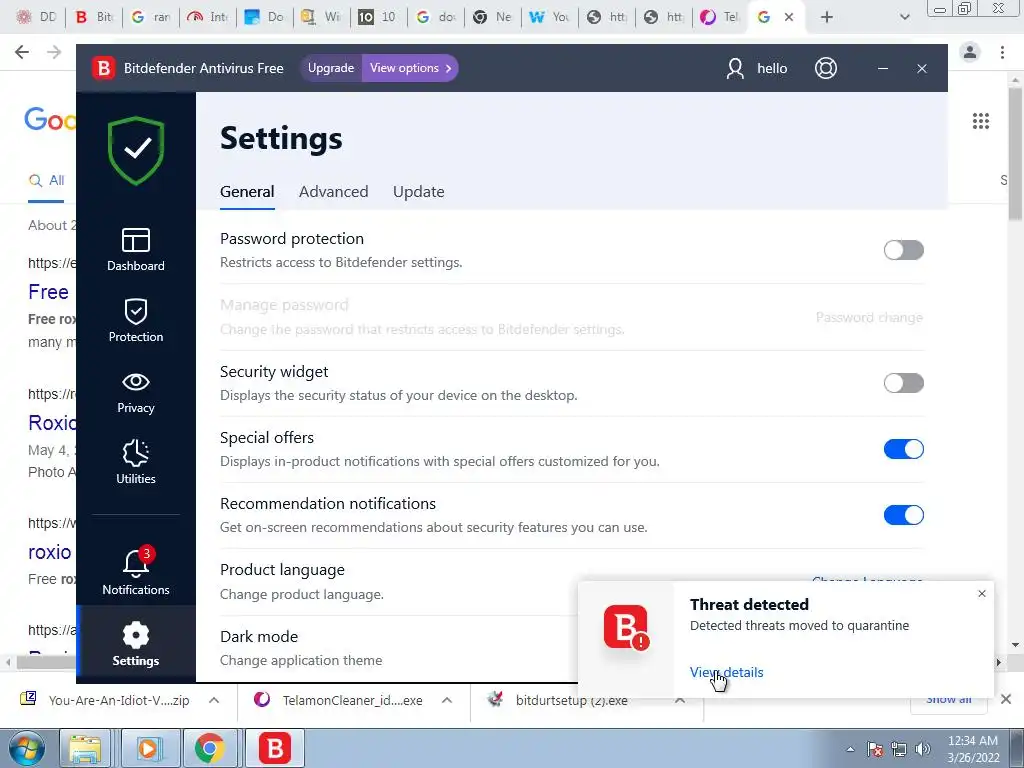Click the Bitdefender icon in threat popup
The image size is (1024, 768).
(x=626, y=627)
